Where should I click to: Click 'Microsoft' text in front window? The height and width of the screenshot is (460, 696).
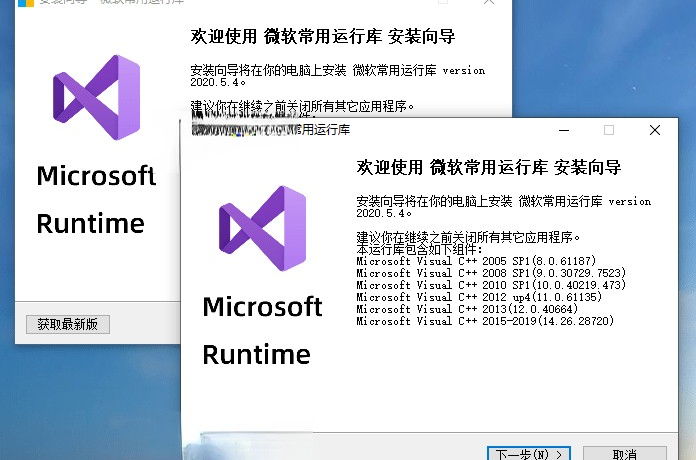tap(262, 307)
